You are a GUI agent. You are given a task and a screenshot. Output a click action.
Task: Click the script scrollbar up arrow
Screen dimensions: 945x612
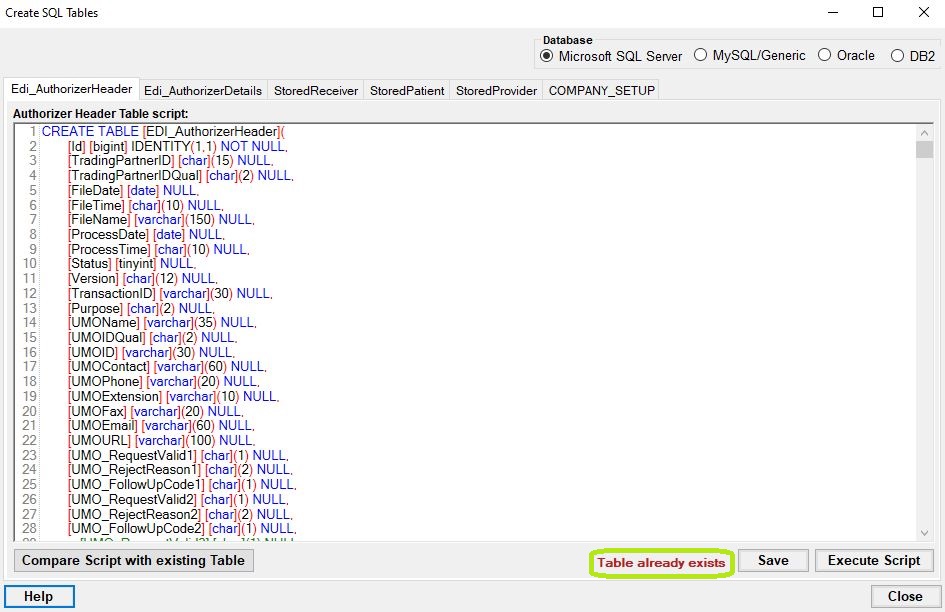(924, 132)
